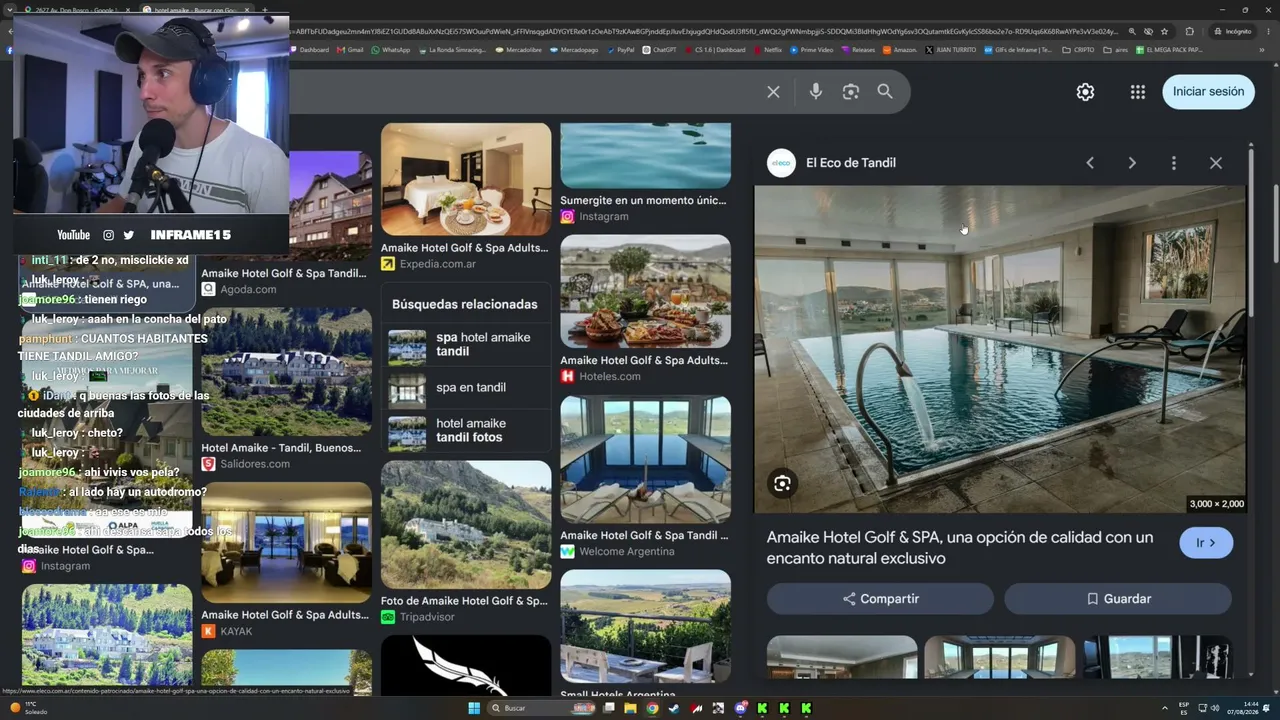
Task: Open the Expedia.com.ar hotel bedroom image
Action: (466, 180)
